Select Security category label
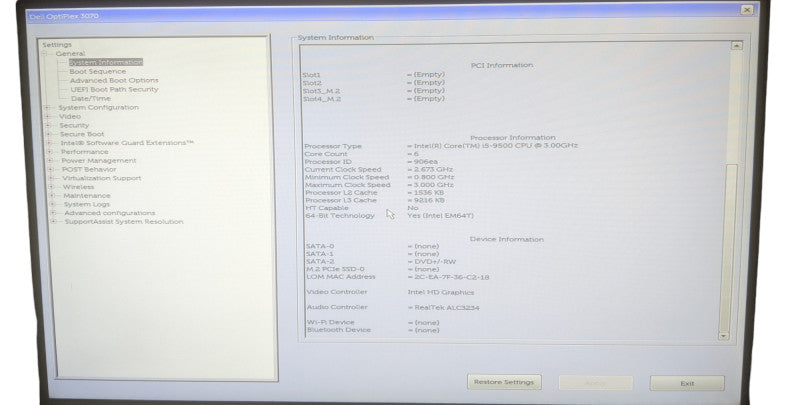 [x=74, y=125]
